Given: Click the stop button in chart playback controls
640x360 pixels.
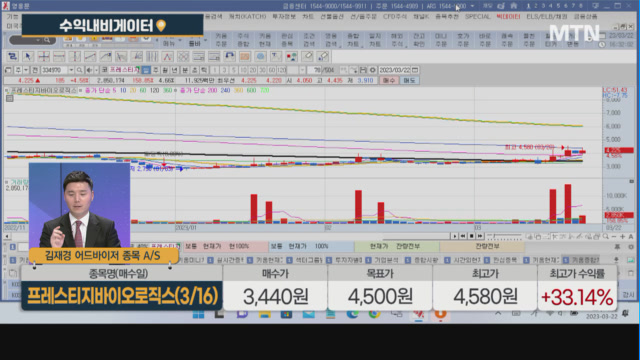Looking at the screenshot, I should coord(471,236).
